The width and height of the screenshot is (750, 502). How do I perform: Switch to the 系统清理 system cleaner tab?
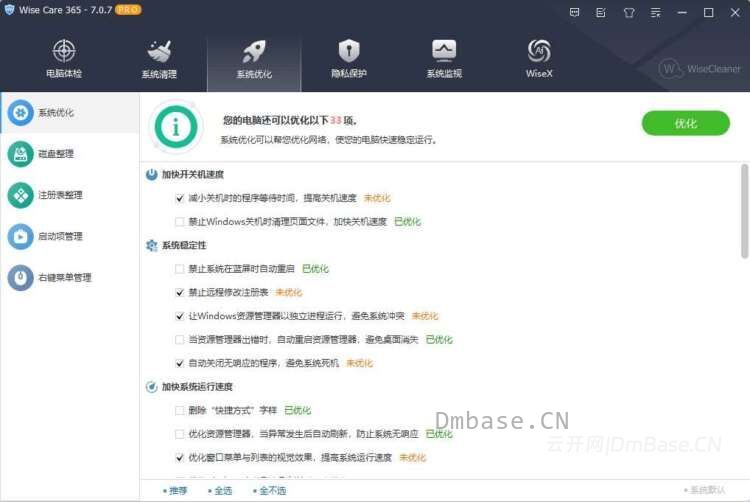click(159, 58)
